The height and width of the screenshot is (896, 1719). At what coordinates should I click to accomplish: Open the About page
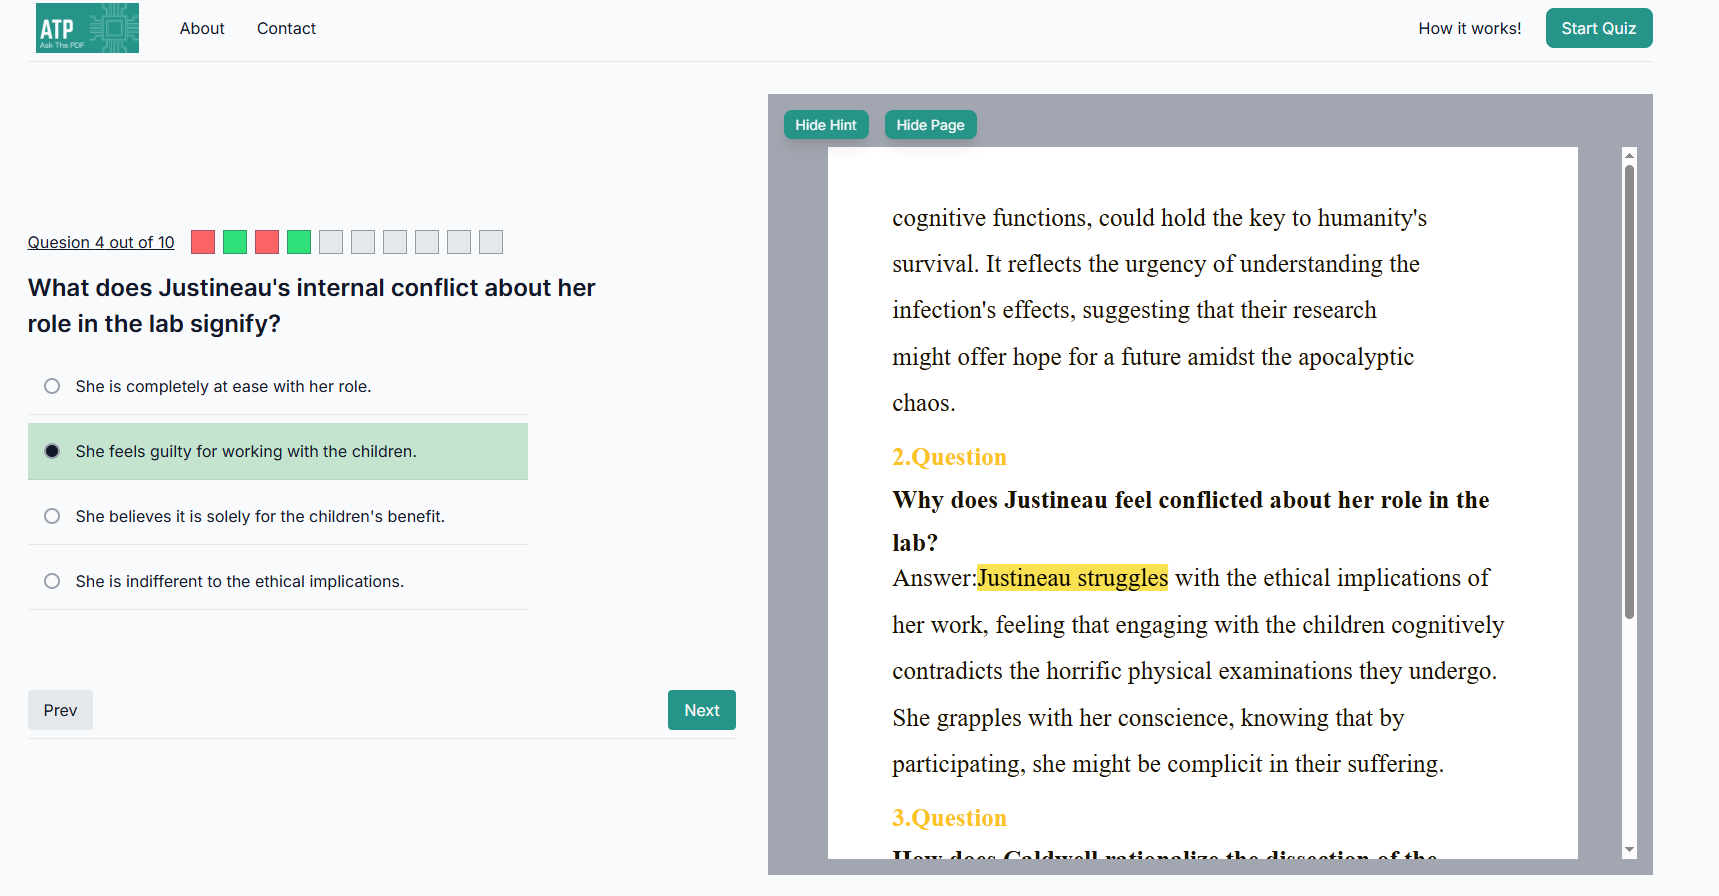pos(202,28)
